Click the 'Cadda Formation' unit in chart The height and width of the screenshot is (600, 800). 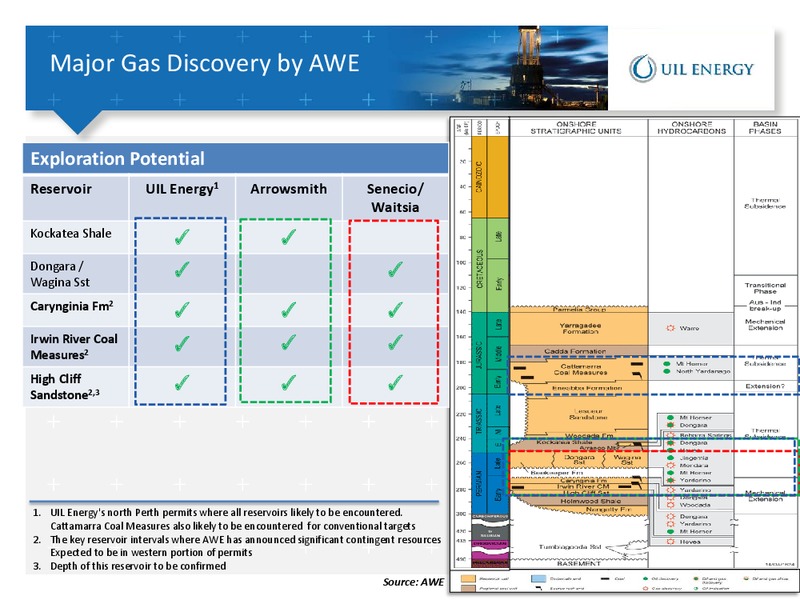point(575,351)
